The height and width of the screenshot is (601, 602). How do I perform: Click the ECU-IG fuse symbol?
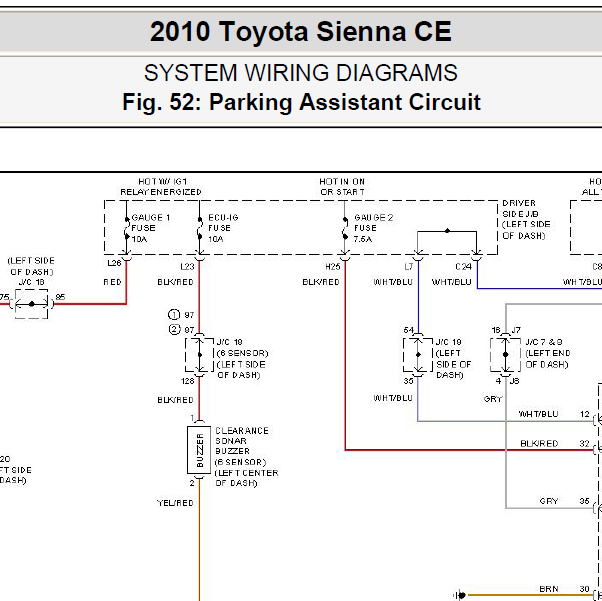(200, 228)
